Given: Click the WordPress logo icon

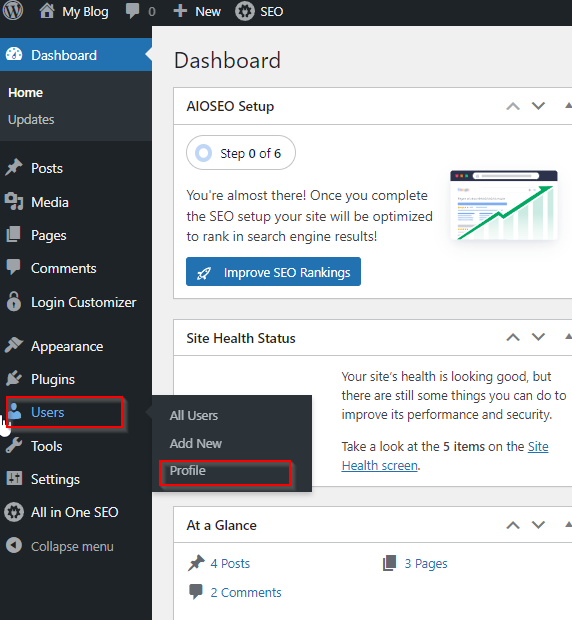Looking at the screenshot, I should pyautogui.click(x=13, y=11).
